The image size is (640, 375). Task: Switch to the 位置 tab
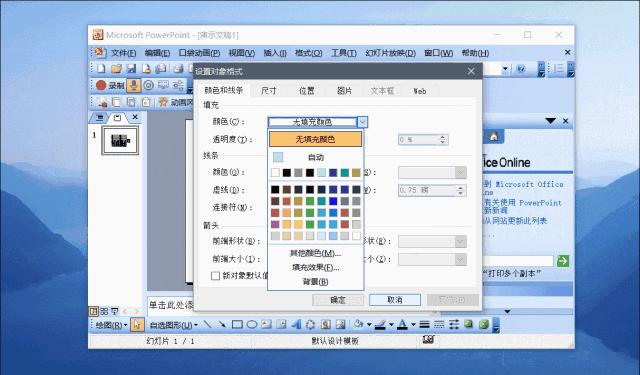[x=307, y=91]
